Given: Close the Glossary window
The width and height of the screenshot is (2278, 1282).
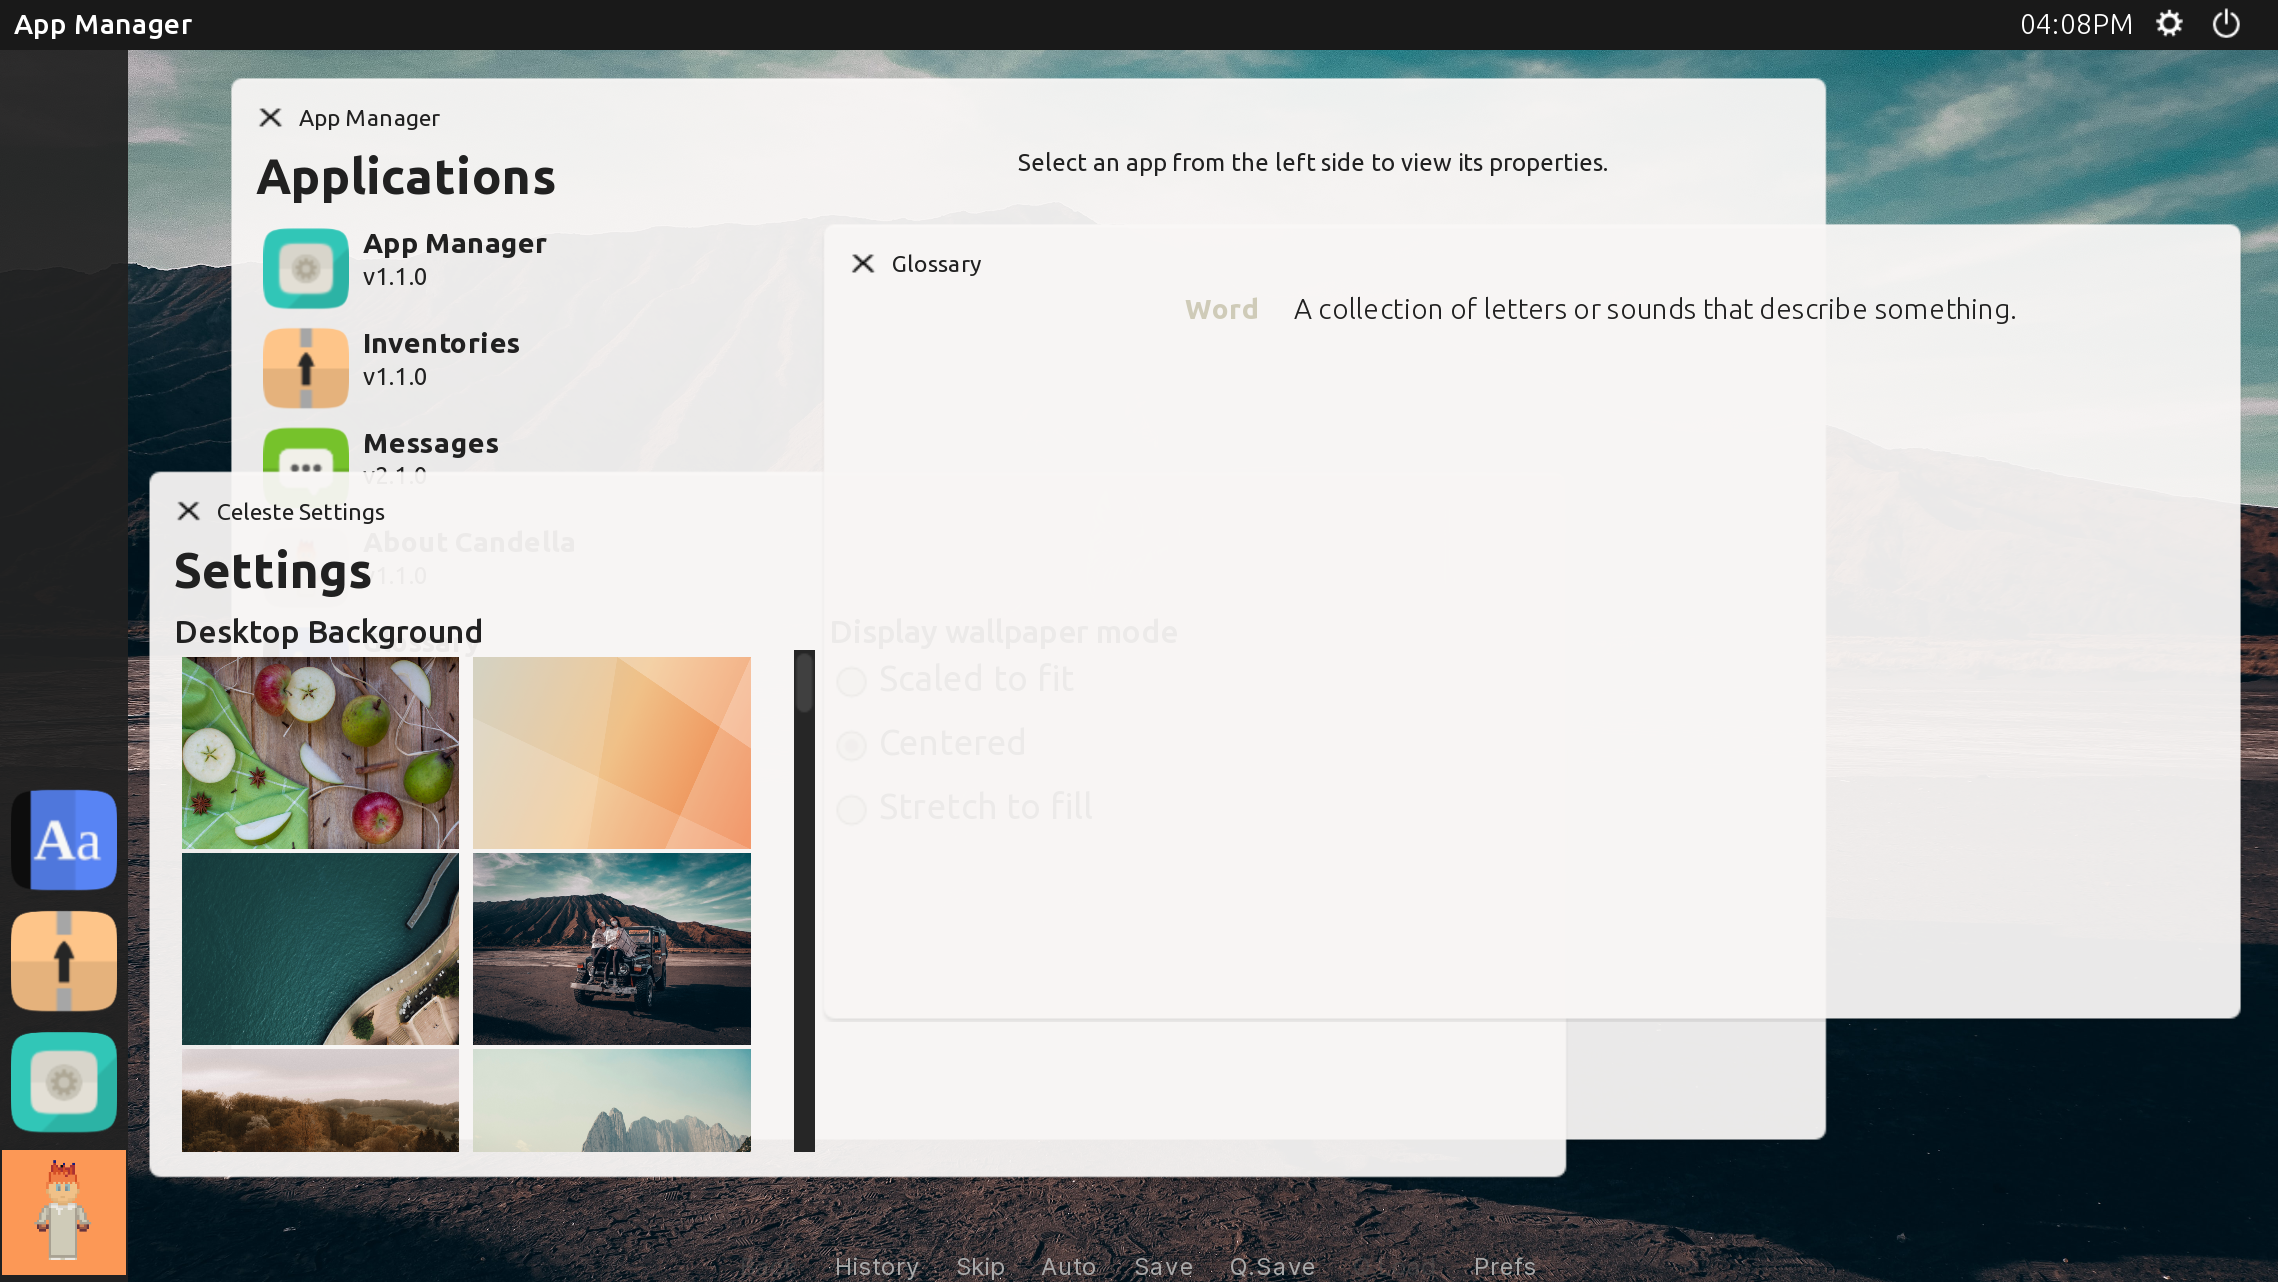Looking at the screenshot, I should click(863, 263).
